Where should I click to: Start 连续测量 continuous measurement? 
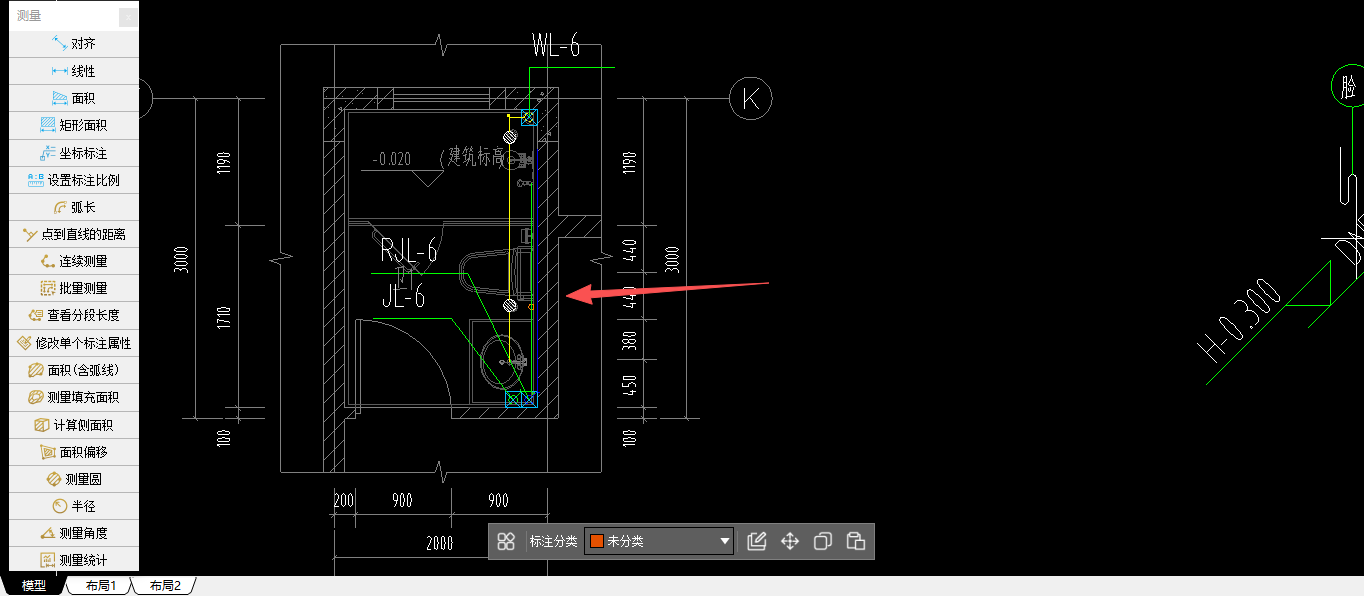[x=73, y=261]
